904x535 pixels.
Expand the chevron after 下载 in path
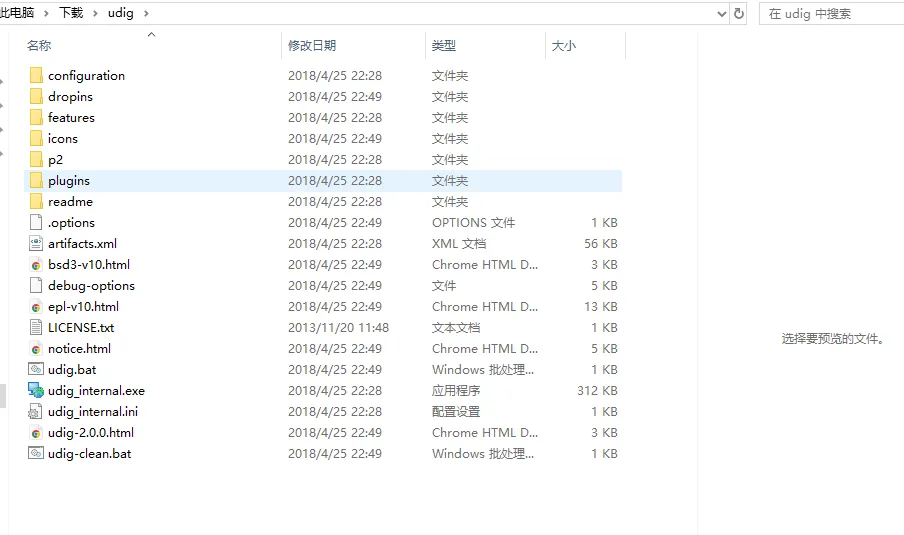[95, 13]
